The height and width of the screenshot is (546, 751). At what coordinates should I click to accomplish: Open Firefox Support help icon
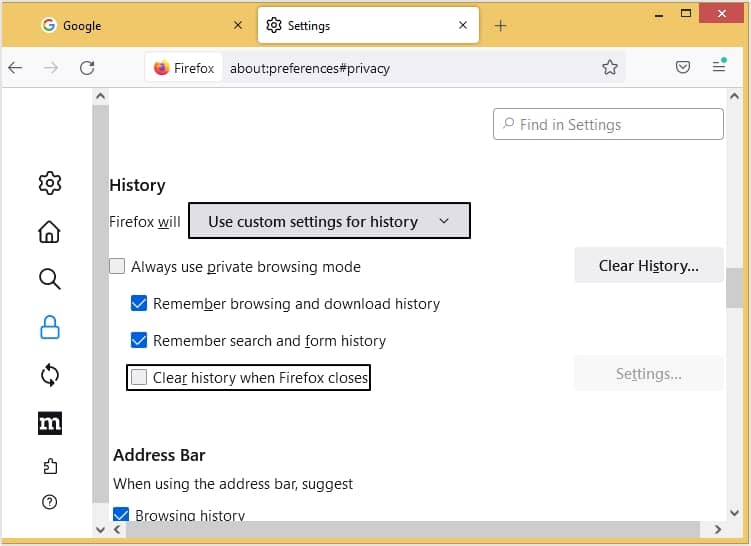point(49,502)
